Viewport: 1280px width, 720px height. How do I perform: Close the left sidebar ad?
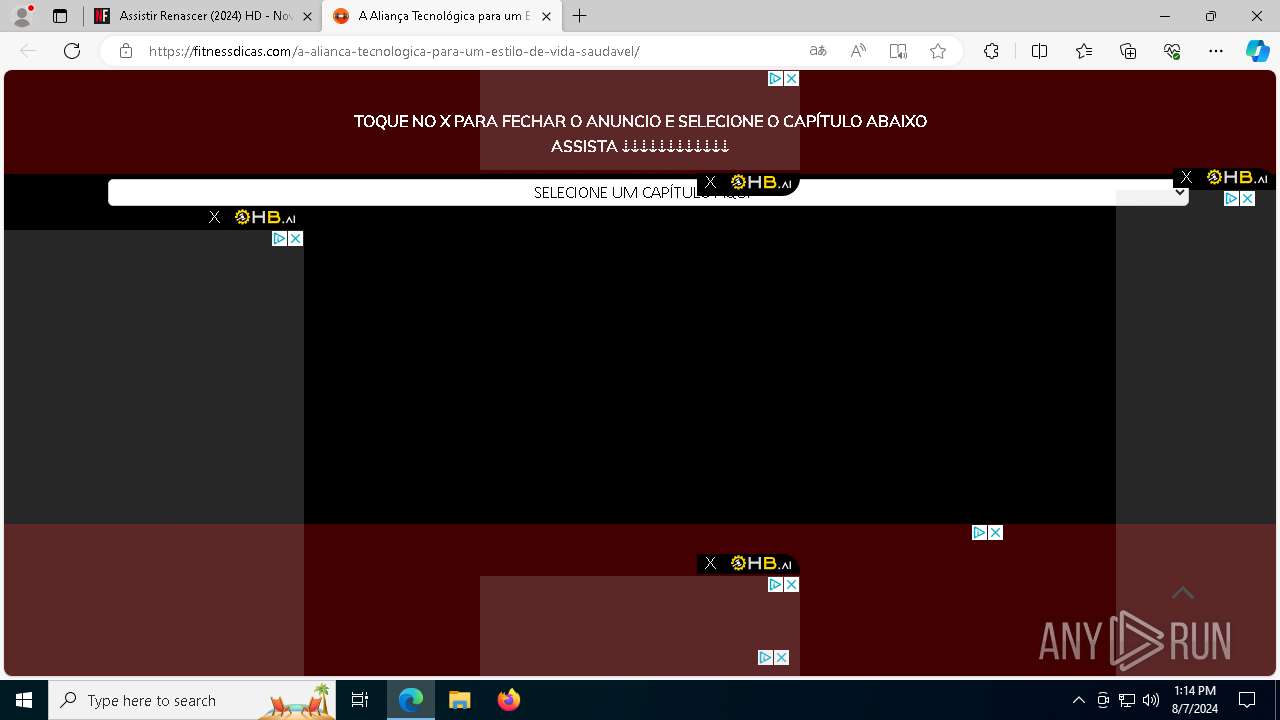click(295, 238)
